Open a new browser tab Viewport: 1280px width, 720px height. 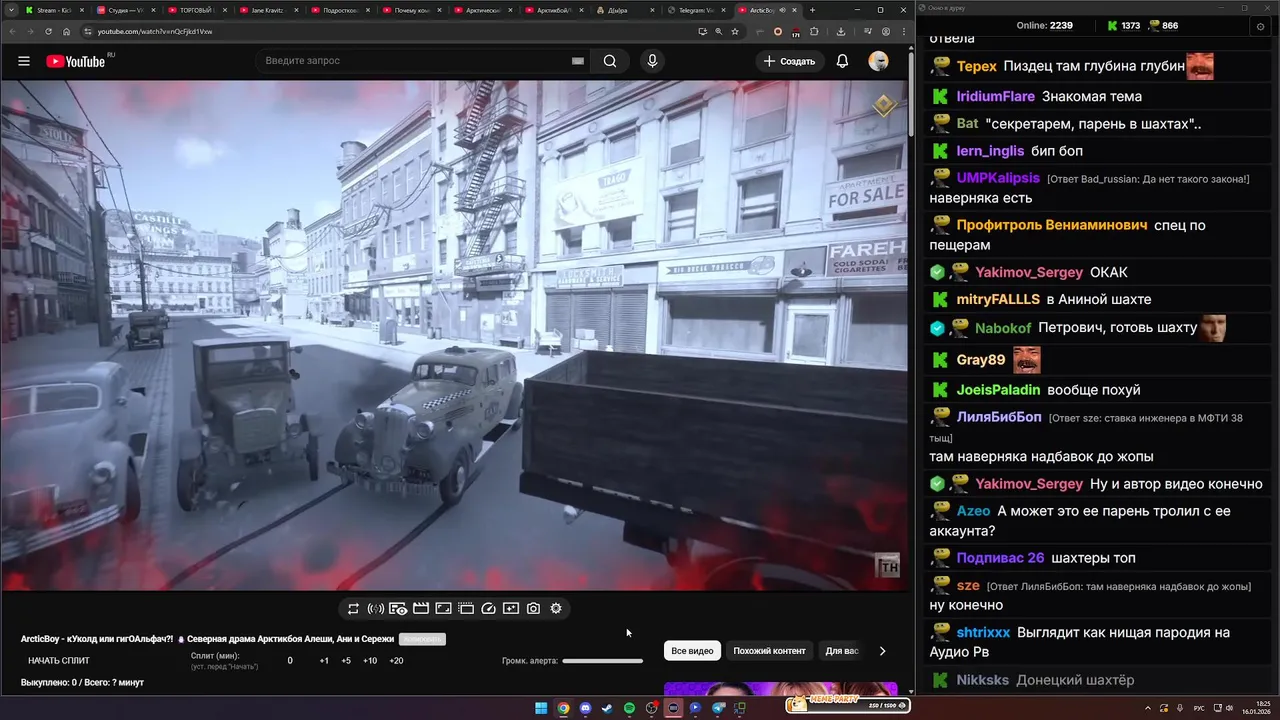812,10
